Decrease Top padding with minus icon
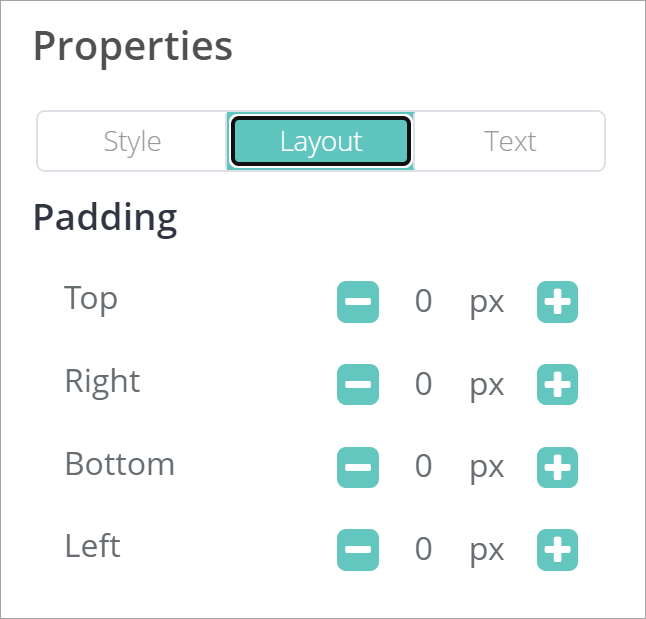 tap(358, 302)
